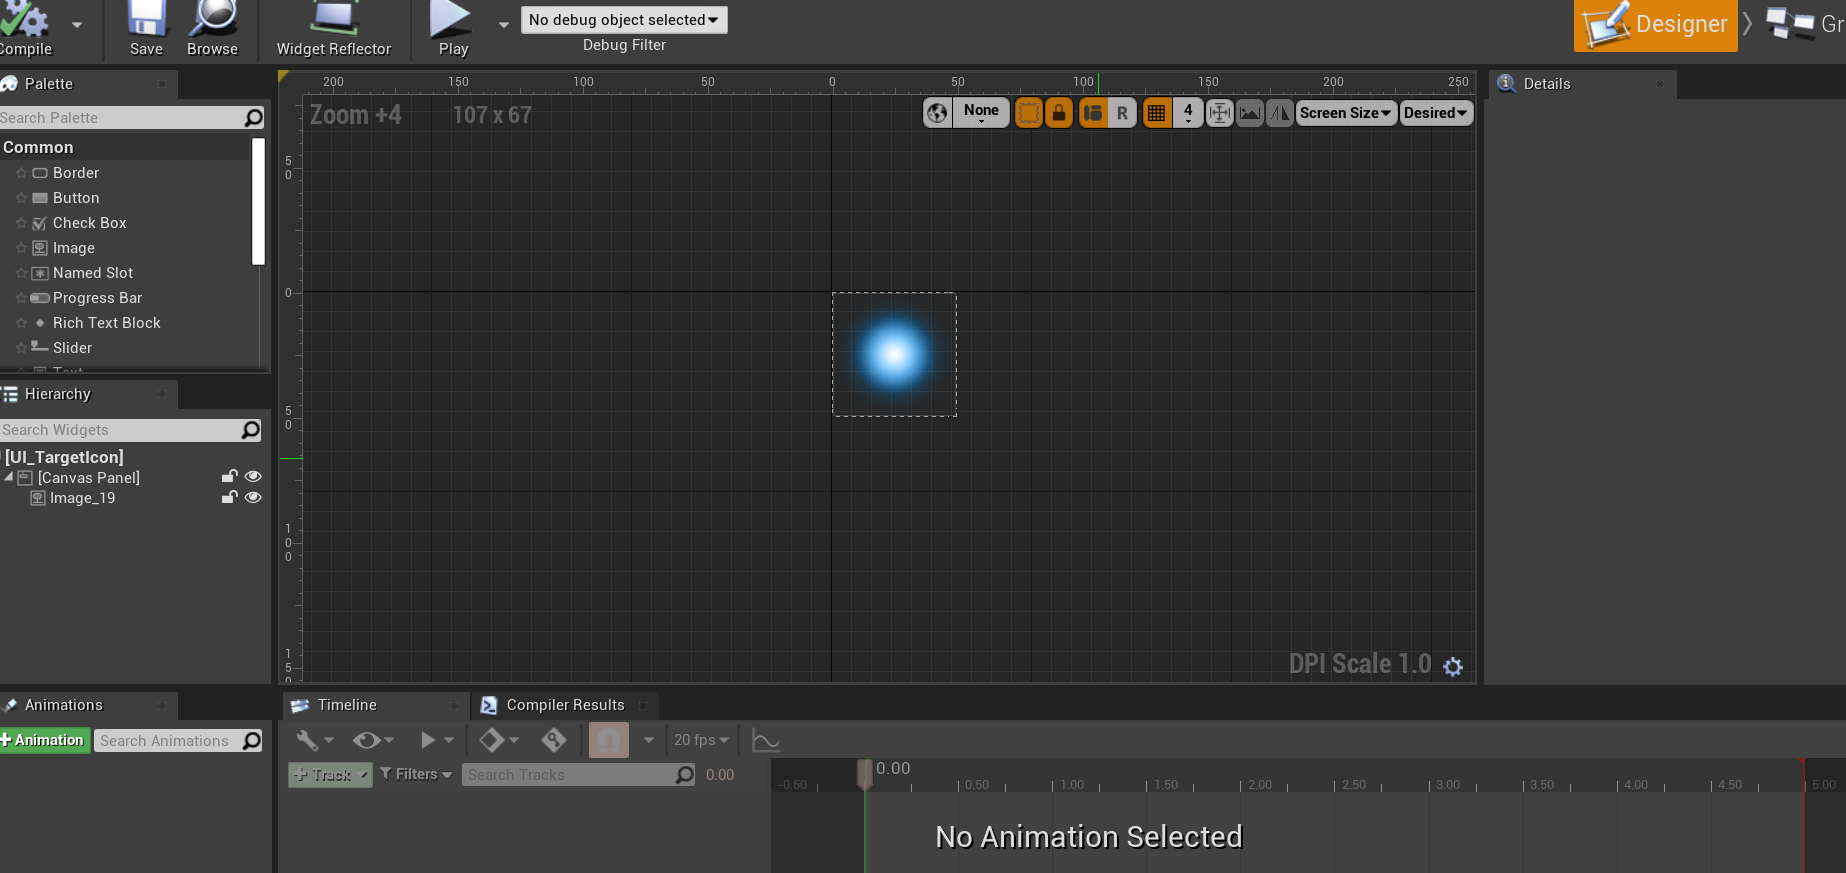
Task: Open the Desired fill mode dropdown
Action: click(x=1436, y=113)
